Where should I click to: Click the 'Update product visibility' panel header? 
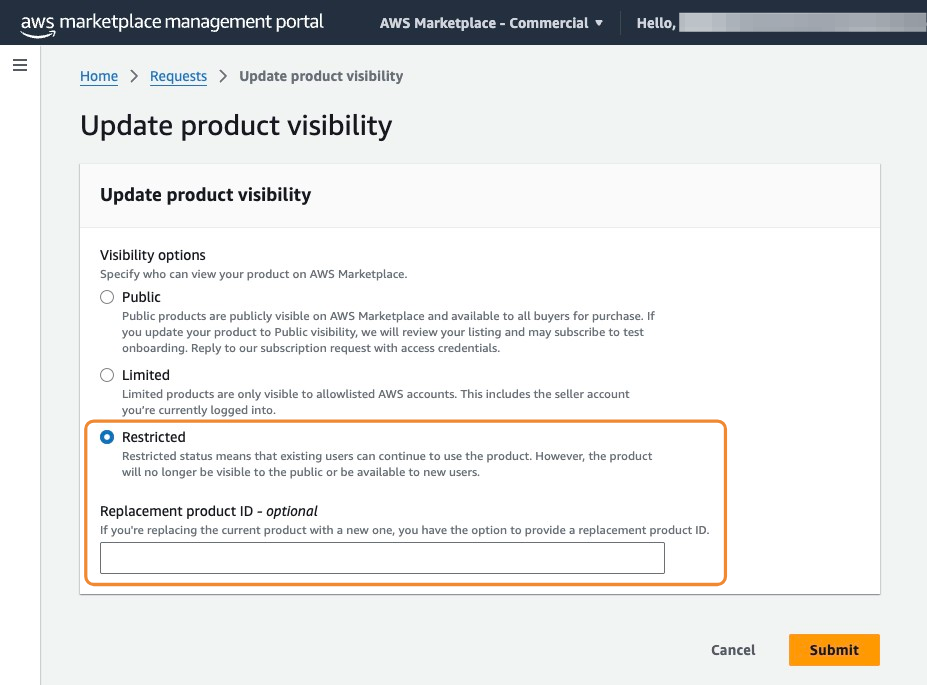[x=205, y=195]
